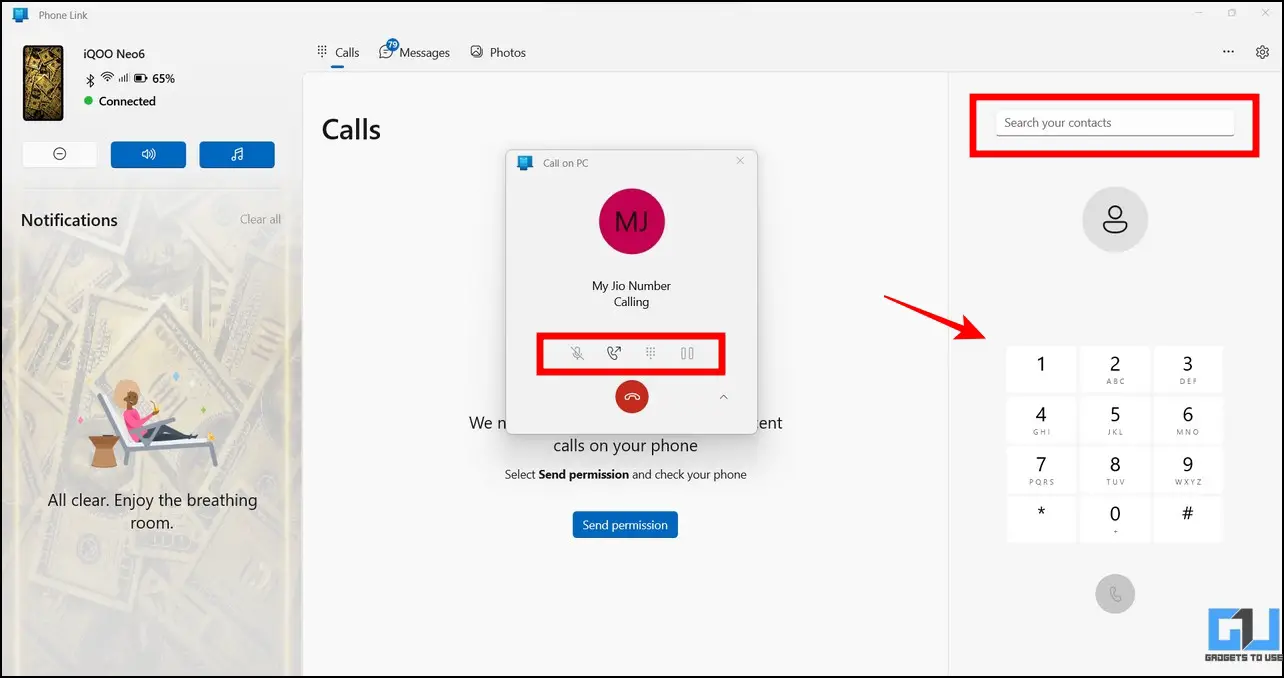Tap keypad key 3 DEF
The image size is (1284, 678).
[1188, 369]
